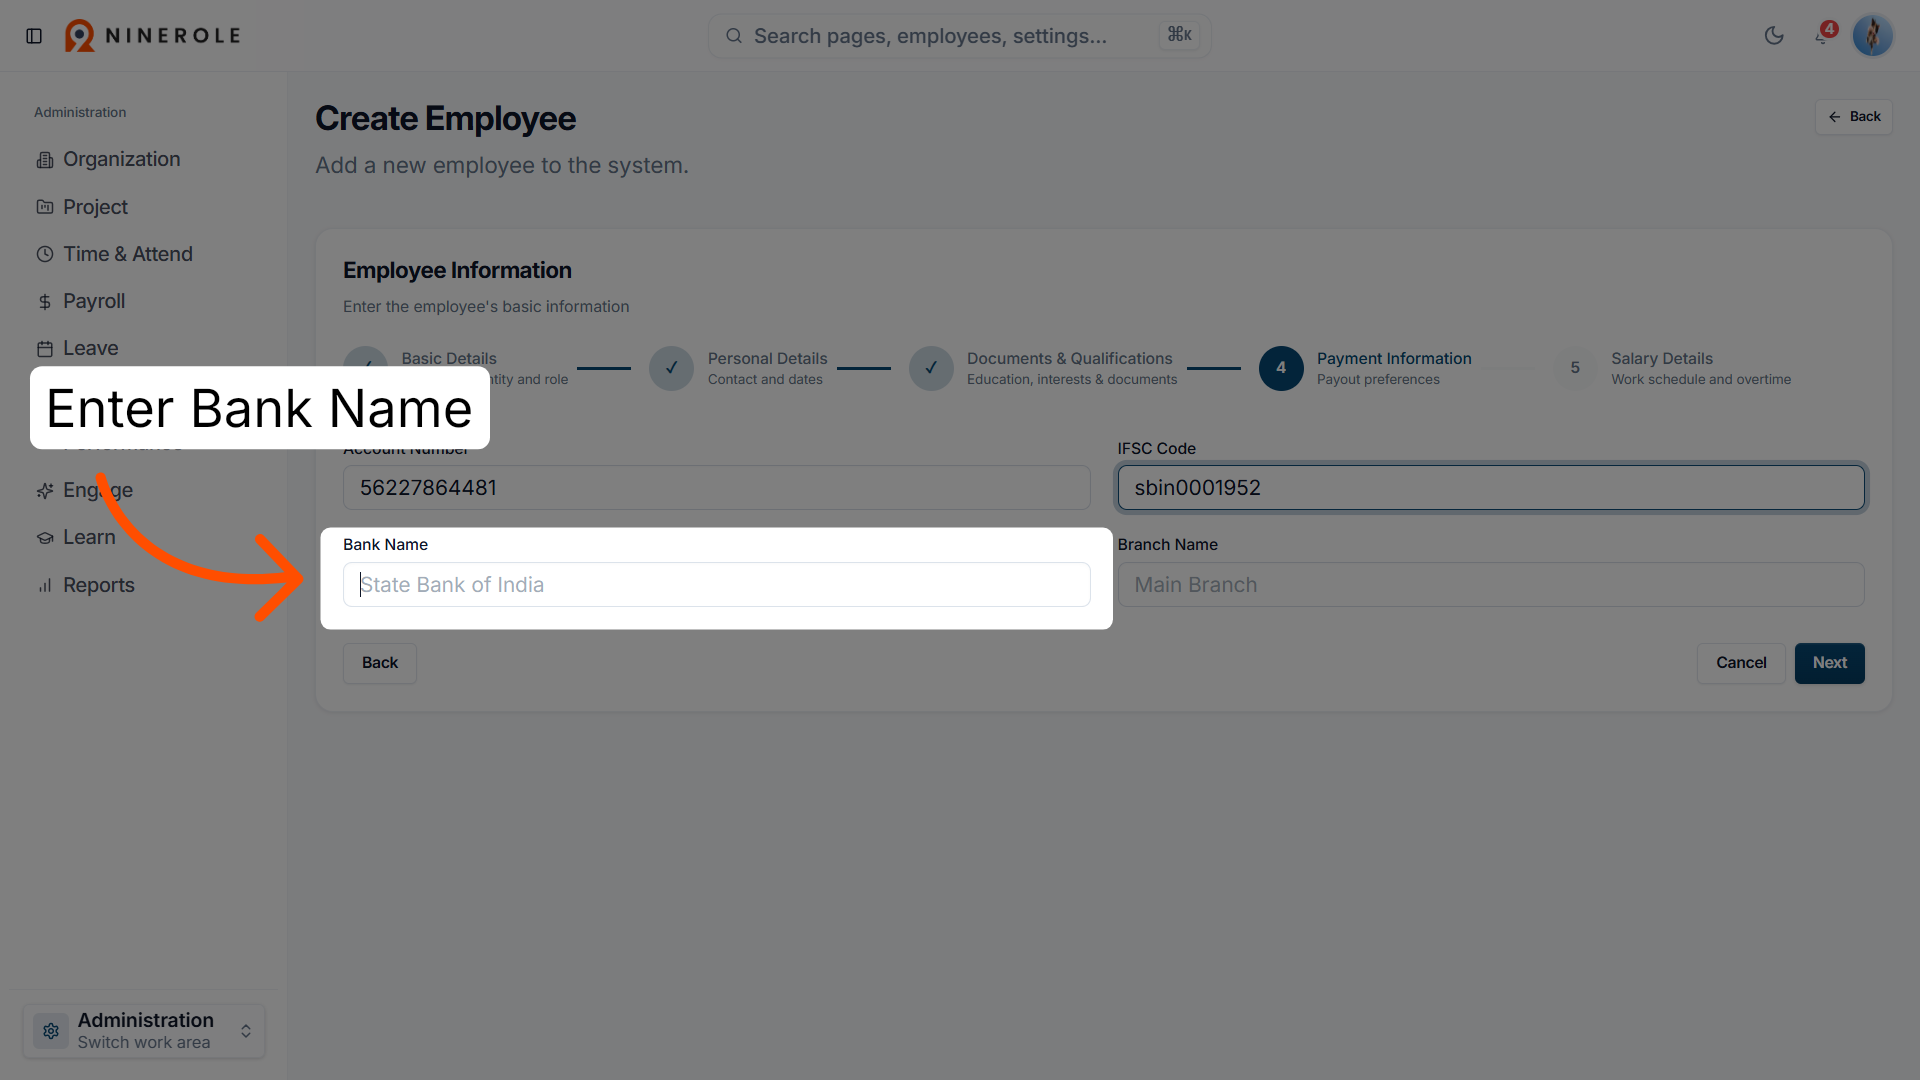The image size is (1920, 1080).
Task: Click the IFSC Code field
Action: point(1491,488)
